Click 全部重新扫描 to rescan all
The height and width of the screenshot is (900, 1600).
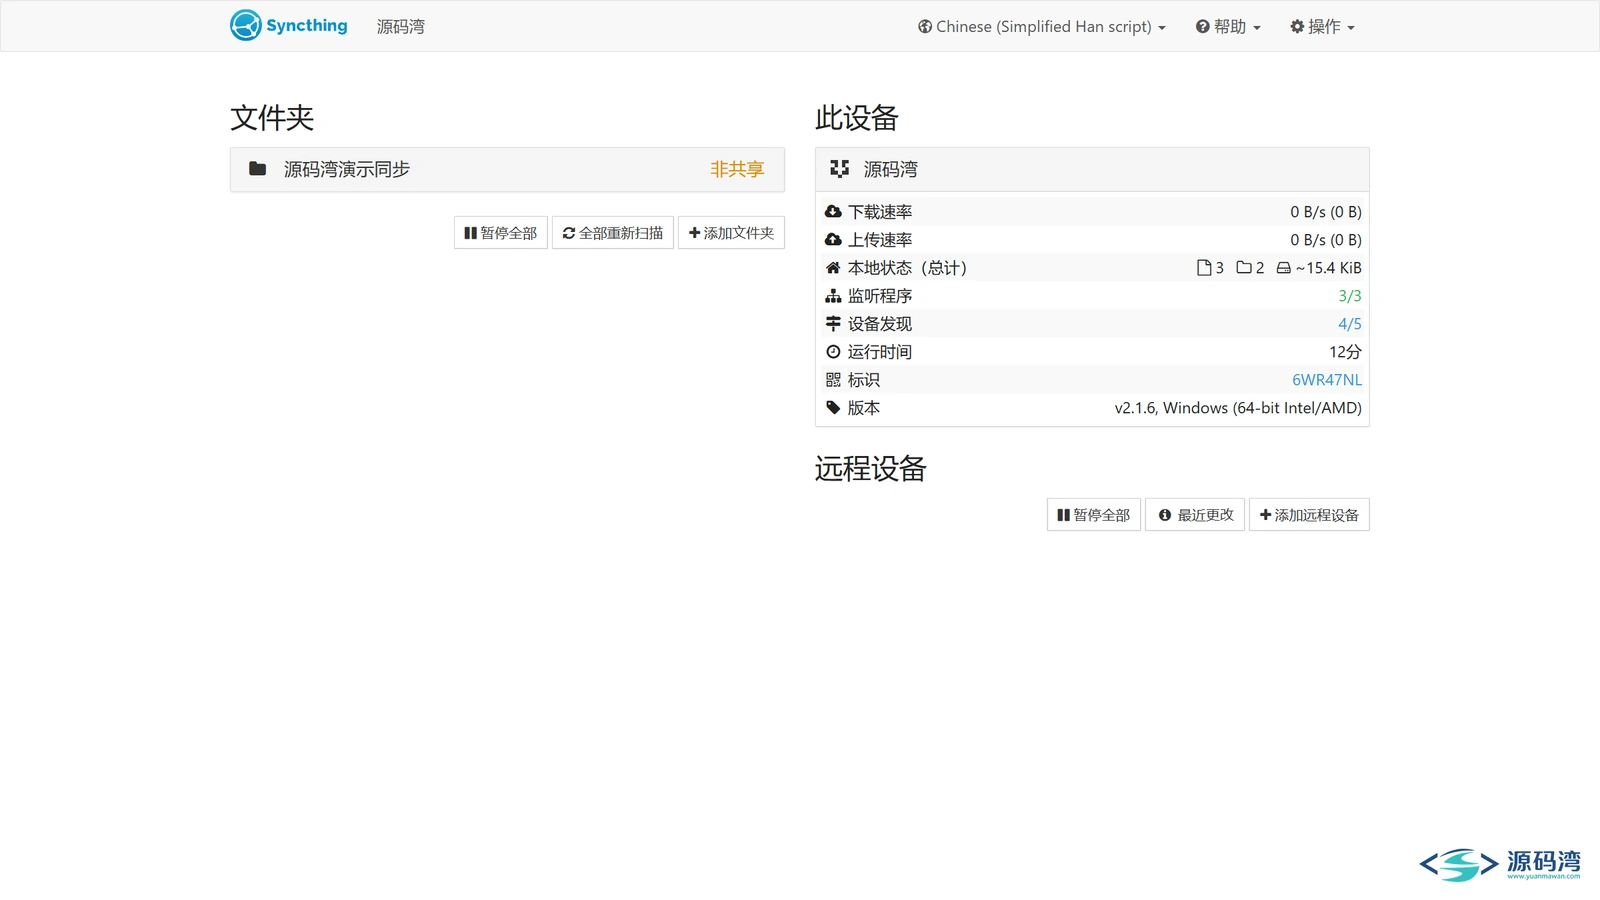[x=613, y=233]
